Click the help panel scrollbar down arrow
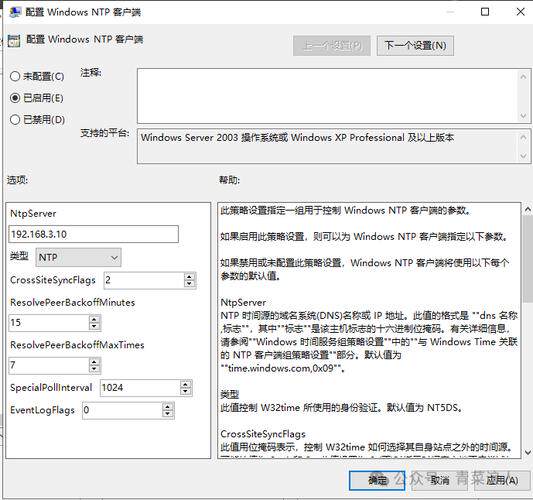The height and width of the screenshot is (500, 533). tap(528, 452)
